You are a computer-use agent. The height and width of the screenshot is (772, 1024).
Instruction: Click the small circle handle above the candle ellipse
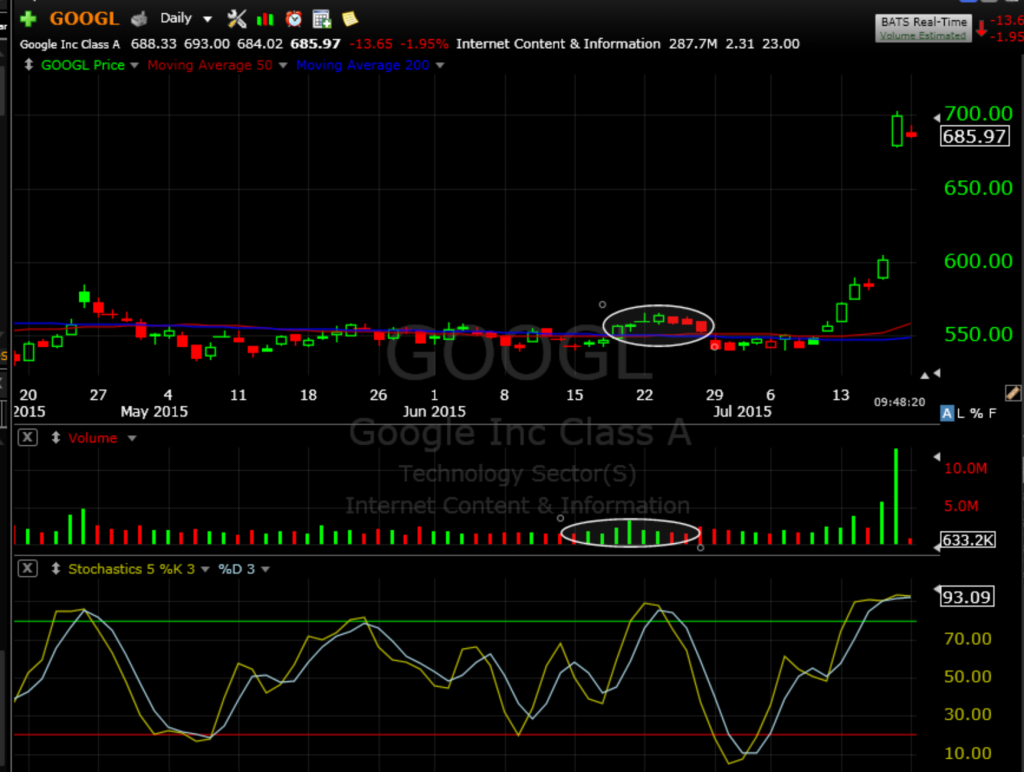point(602,304)
